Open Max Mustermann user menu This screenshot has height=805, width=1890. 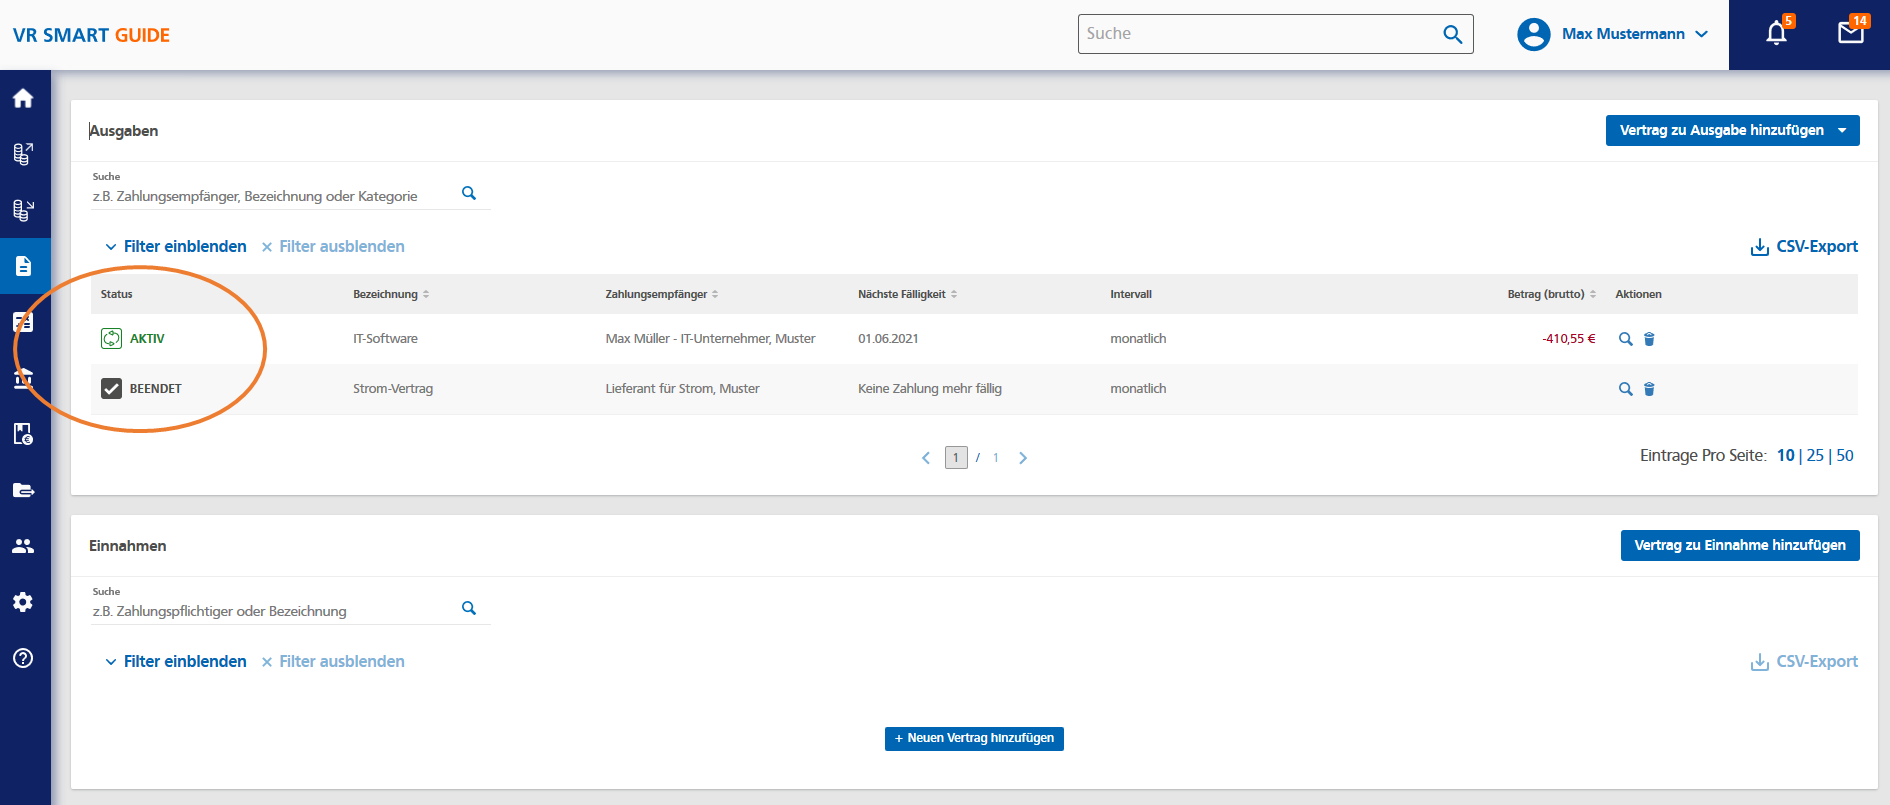click(1612, 34)
